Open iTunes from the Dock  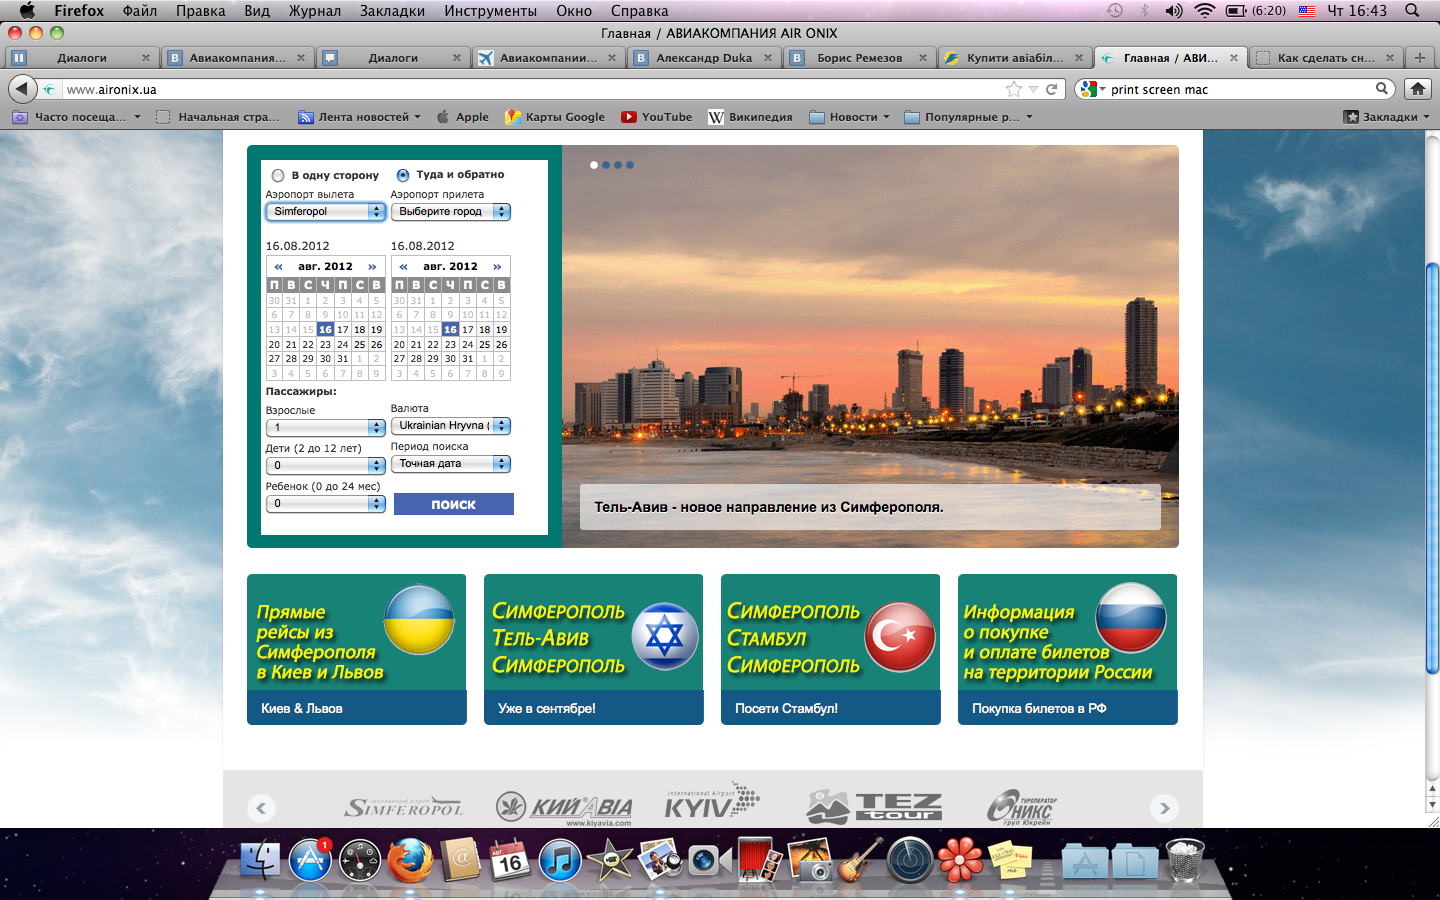click(x=560, y=860)
